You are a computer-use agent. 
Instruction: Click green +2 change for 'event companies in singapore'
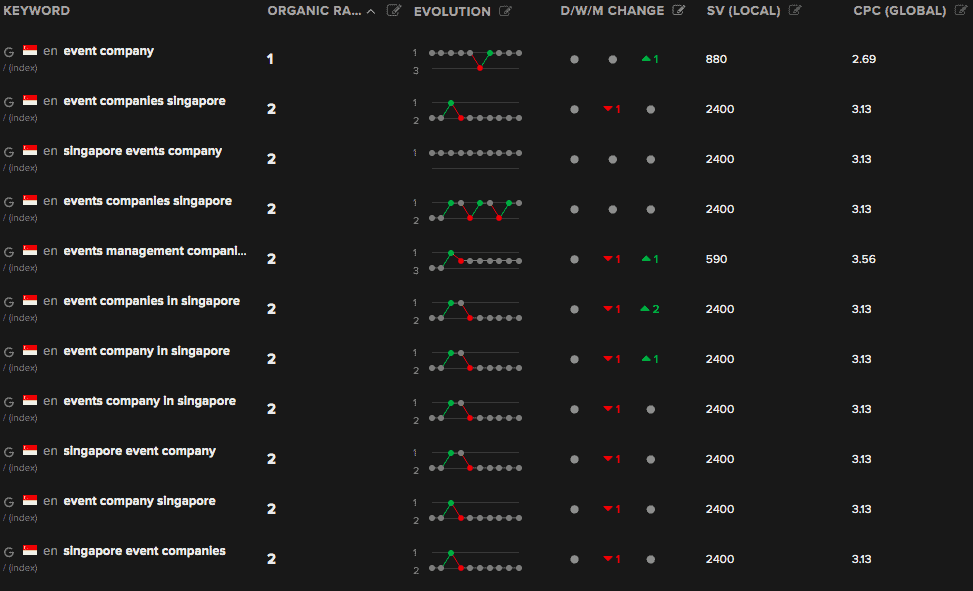(x=650, y=309)
